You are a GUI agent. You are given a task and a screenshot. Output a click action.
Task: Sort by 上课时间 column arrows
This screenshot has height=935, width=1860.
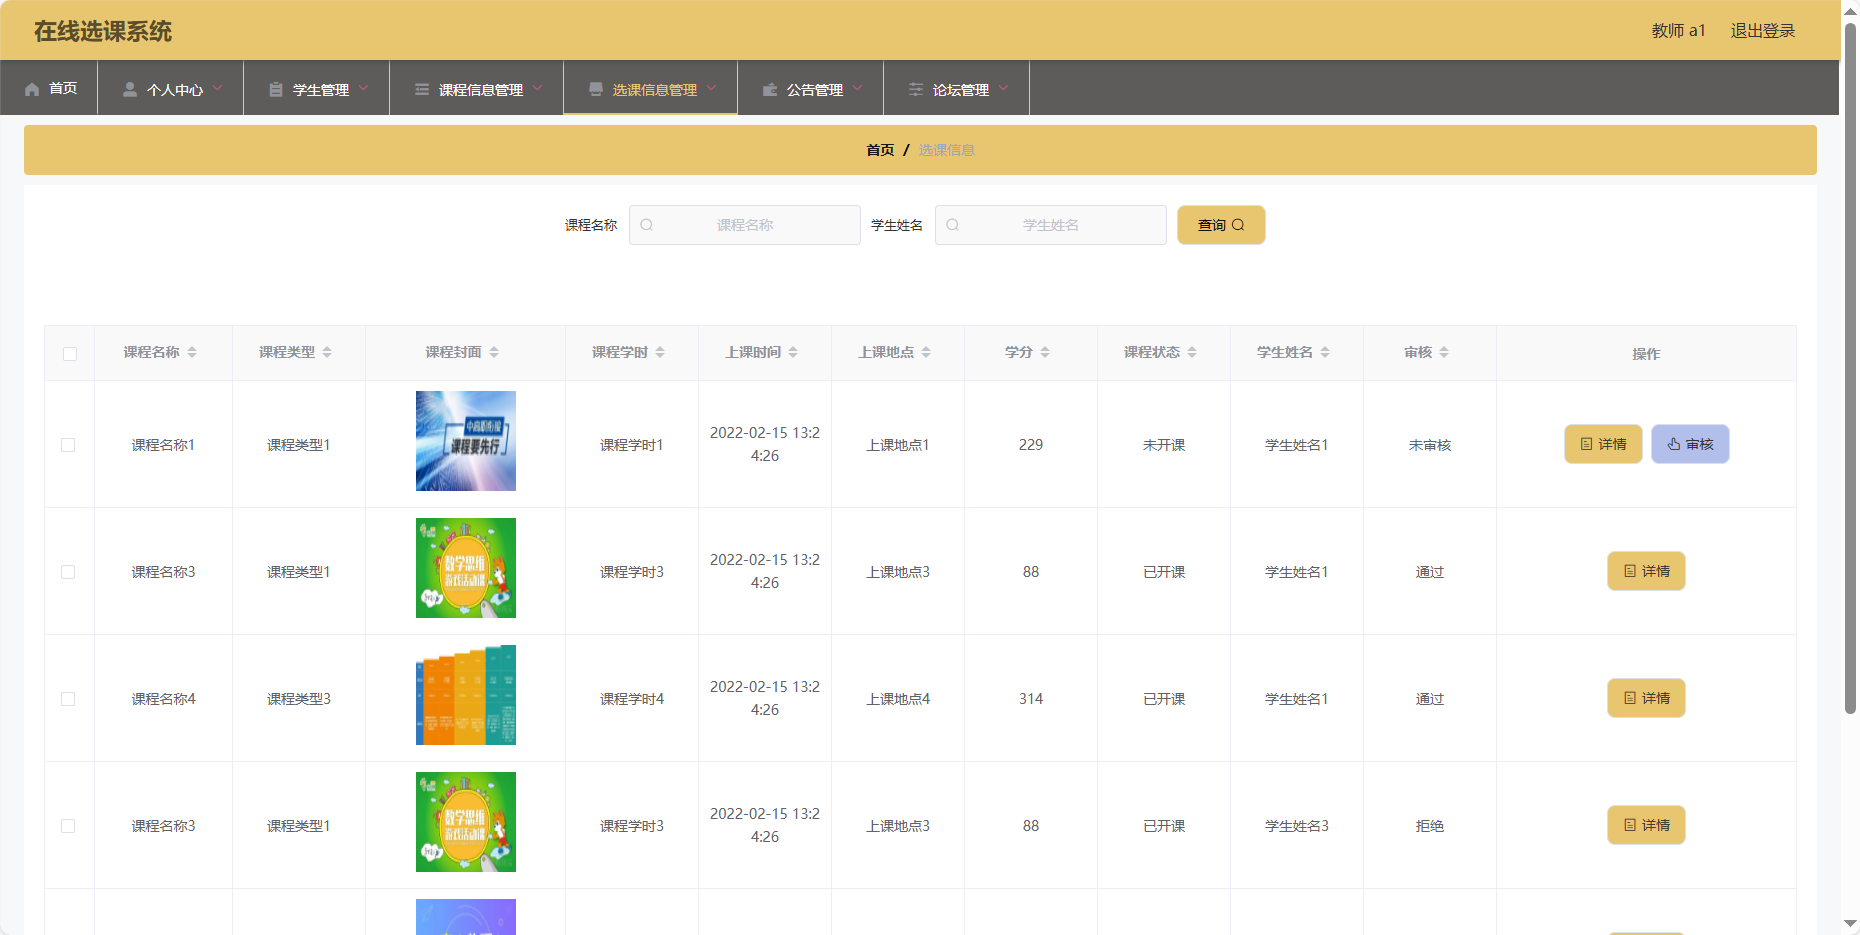[x=793, y=352]
